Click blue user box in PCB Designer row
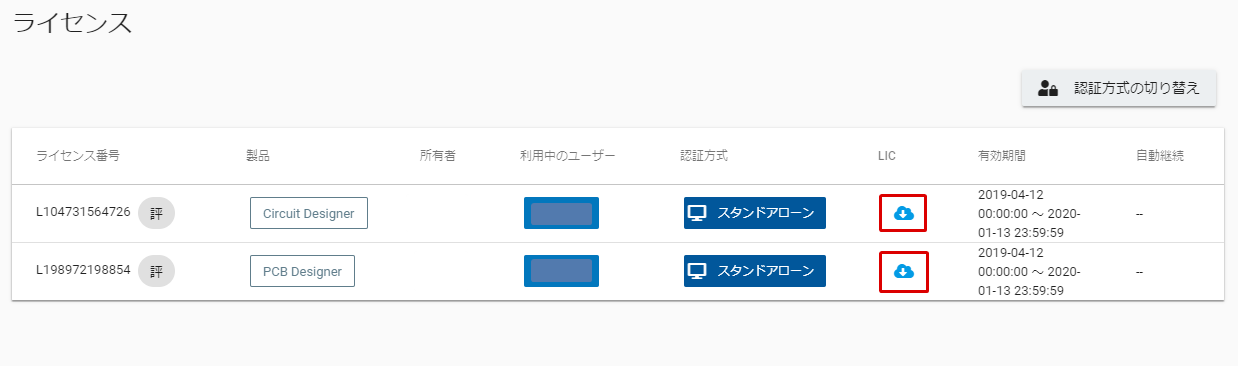 click(561, 271)
